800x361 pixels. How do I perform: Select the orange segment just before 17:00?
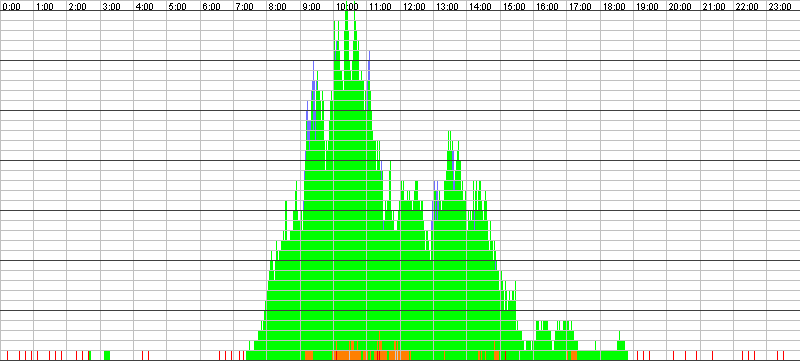[574, 355]
